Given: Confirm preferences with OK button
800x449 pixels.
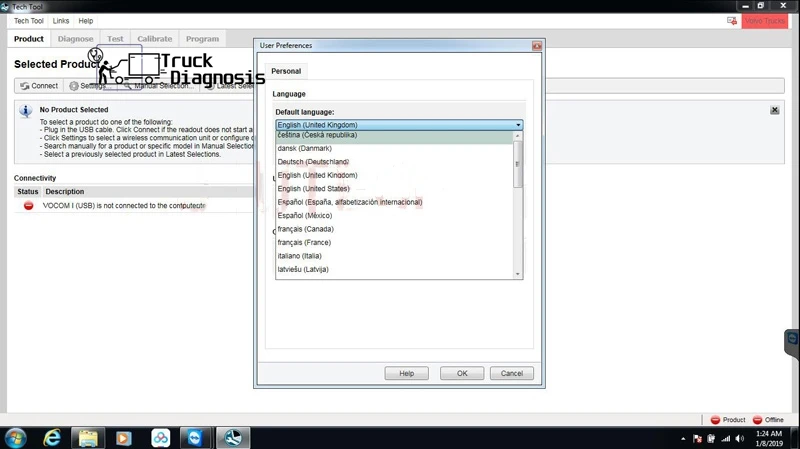Looking at the screenshot, I should click(462, 373).
